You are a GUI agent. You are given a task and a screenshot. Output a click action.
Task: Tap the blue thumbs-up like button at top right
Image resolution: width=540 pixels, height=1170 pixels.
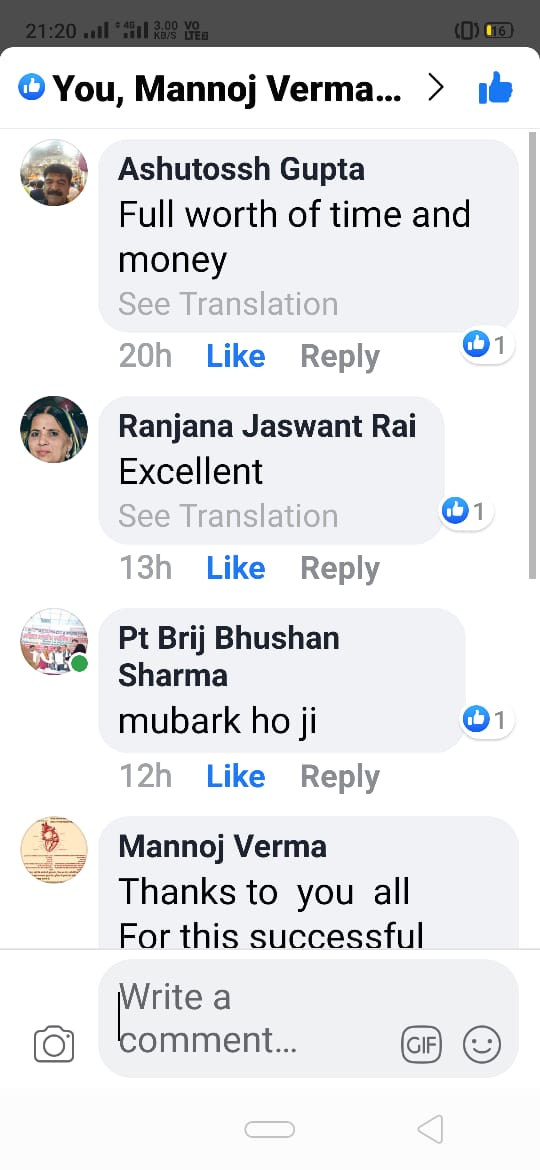(495, 88)
